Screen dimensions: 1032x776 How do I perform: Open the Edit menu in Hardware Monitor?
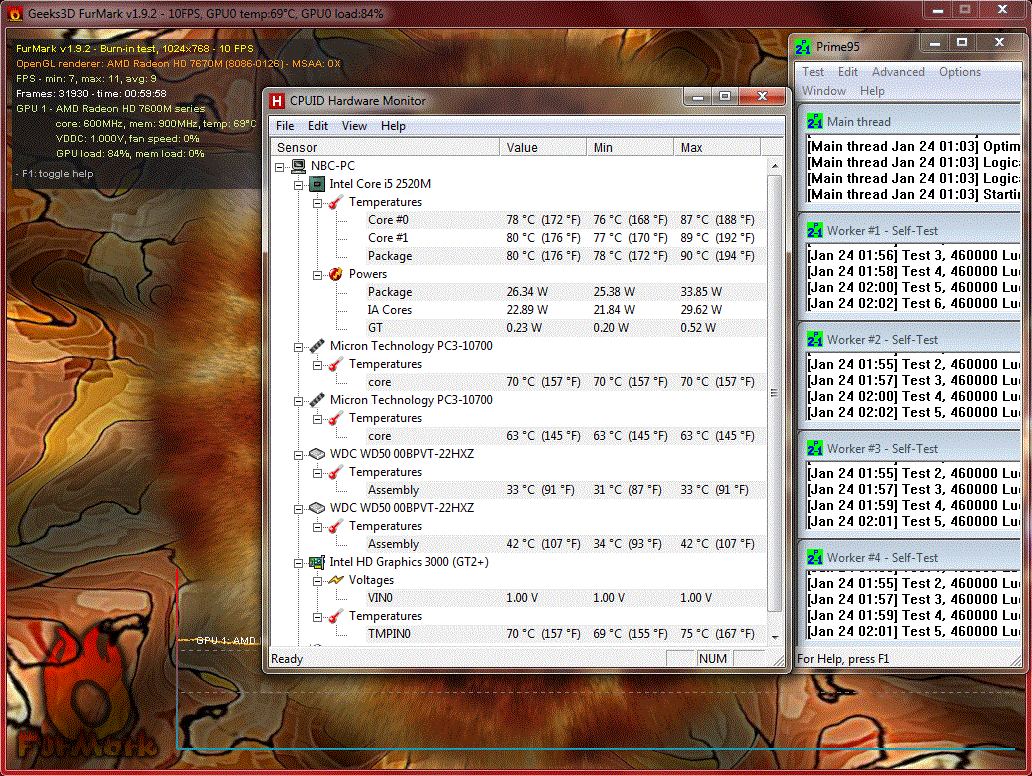[317, 126]
